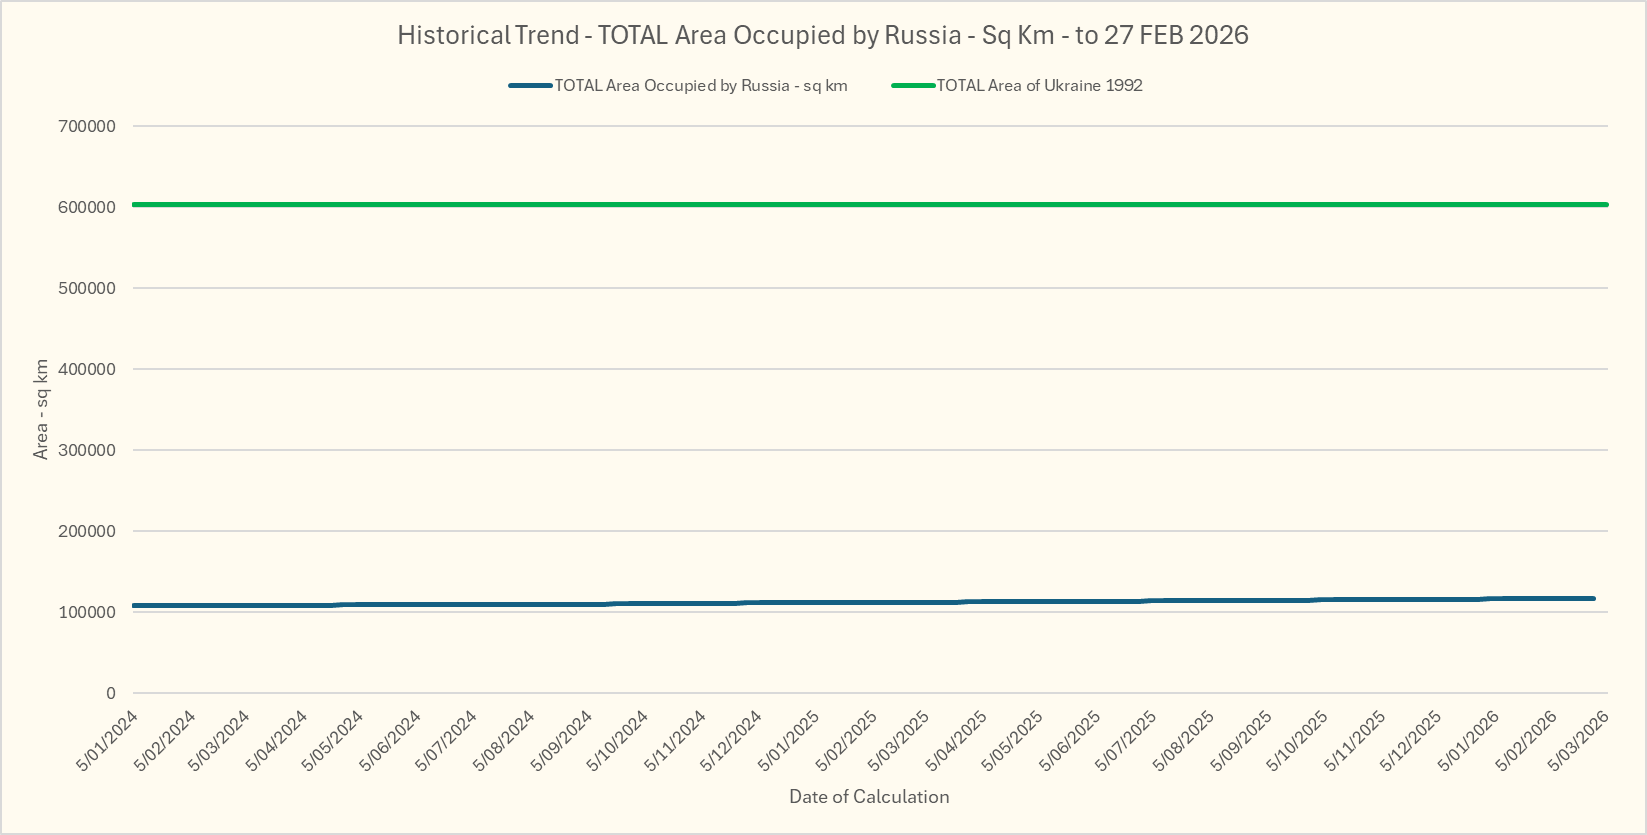Click the 400000 vertical axis label
The height and width of the screenshot is (835, 1647).
point(88,369)
